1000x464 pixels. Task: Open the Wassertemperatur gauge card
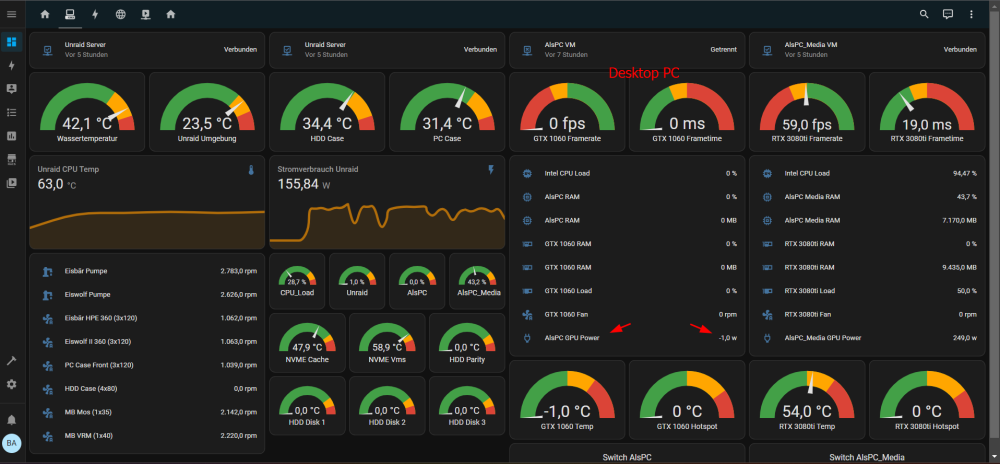tap(87, 111)
